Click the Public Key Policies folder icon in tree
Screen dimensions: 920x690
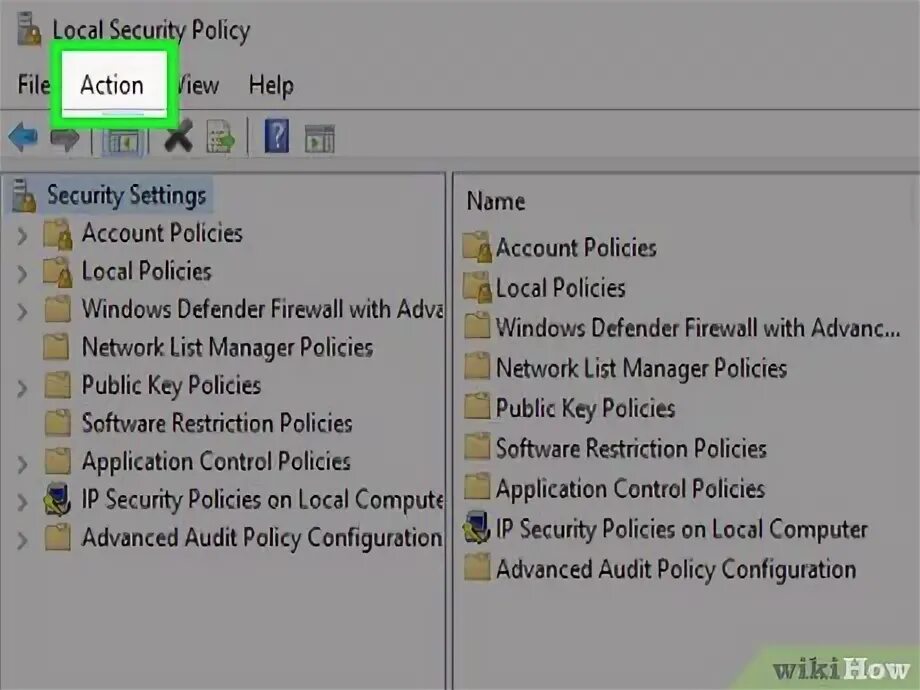pos(58,385)
